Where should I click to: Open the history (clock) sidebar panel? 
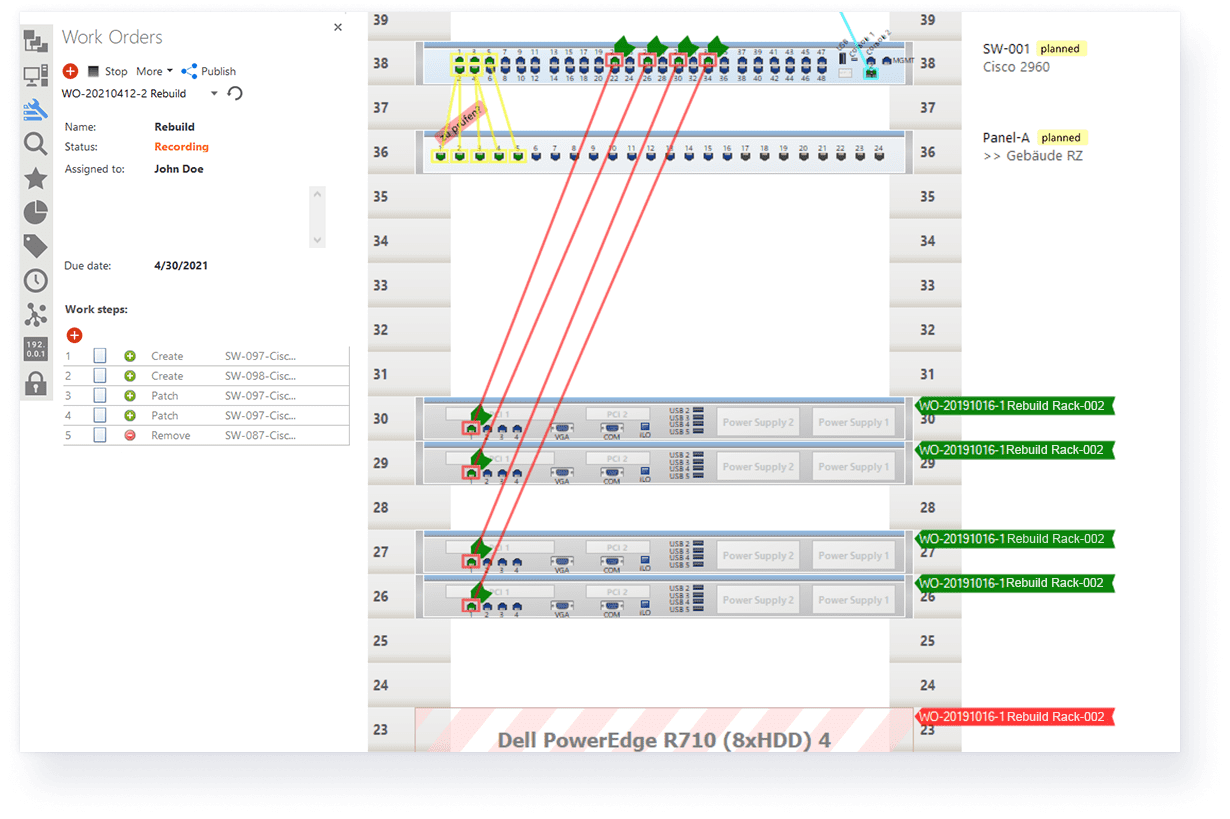pos(35,280)
